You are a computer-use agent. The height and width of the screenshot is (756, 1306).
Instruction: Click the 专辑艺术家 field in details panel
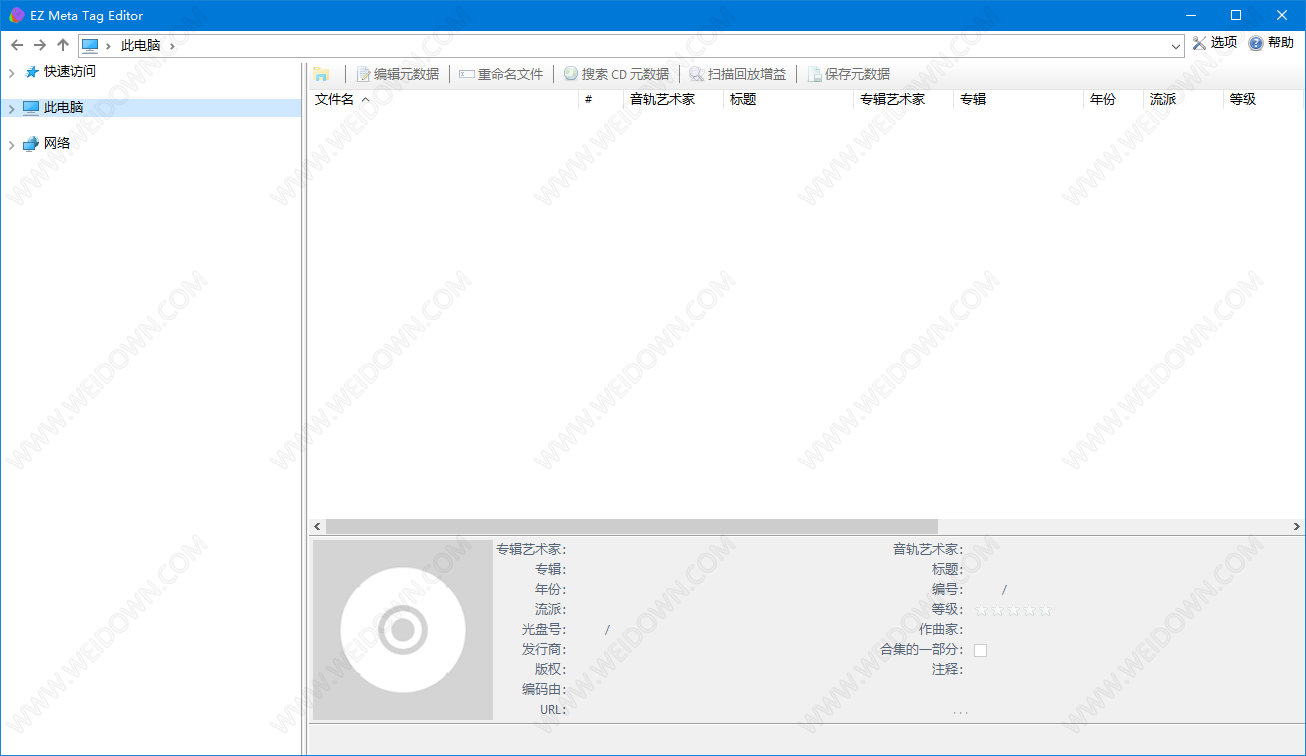(720, 549)
